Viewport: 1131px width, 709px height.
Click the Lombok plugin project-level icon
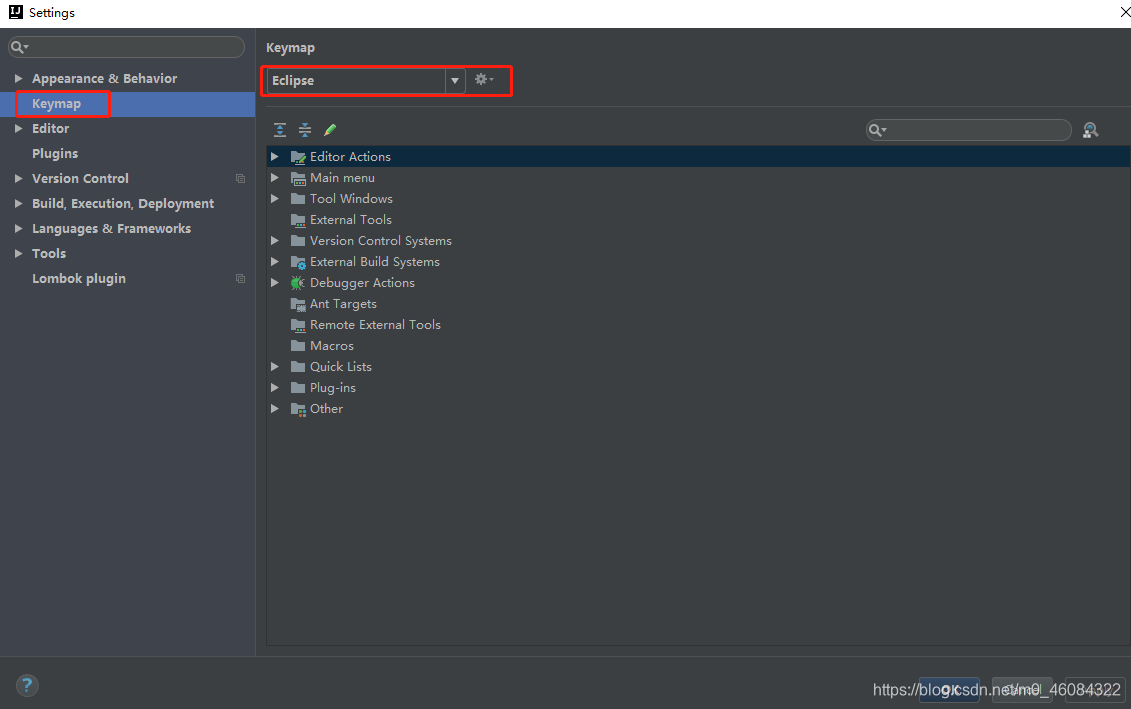tap(240, 278)
